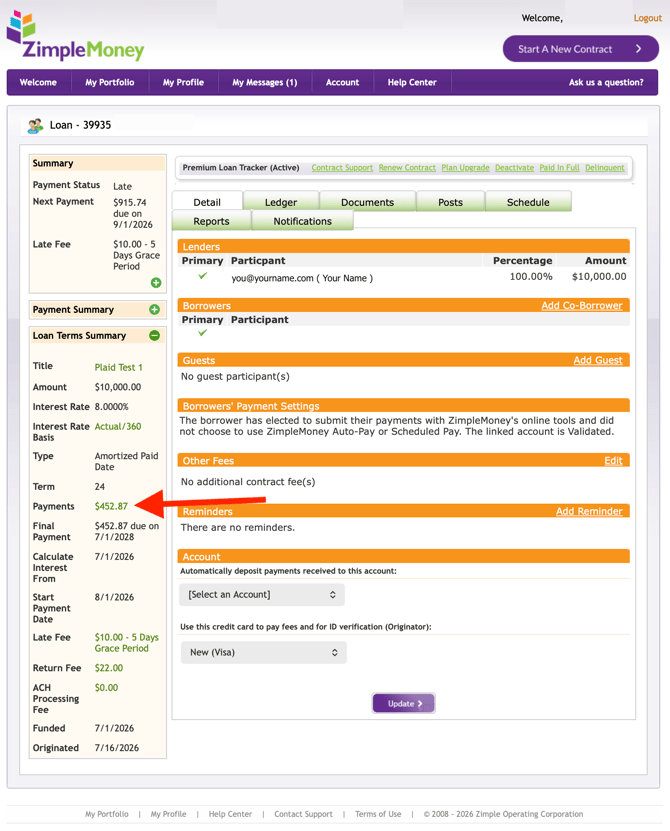This screenshot has width=670, height=831.
Task: Click the 100.00% lender percentage
Action: coord(531,277)
